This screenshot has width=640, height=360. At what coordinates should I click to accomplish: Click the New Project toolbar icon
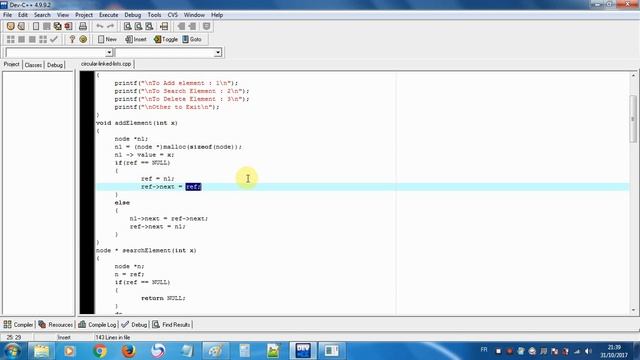point(11,26)
